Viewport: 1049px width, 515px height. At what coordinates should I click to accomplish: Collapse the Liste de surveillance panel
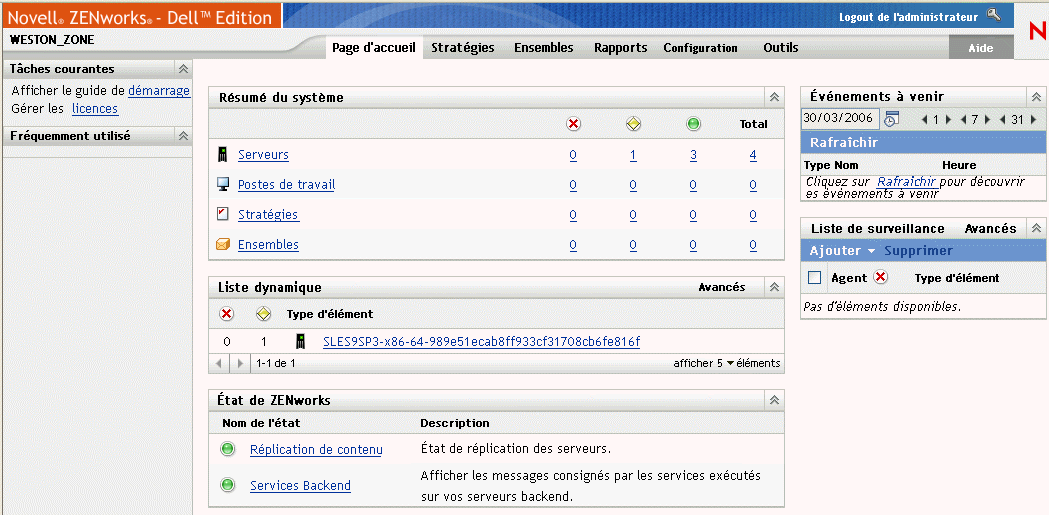pos(1036,229)
